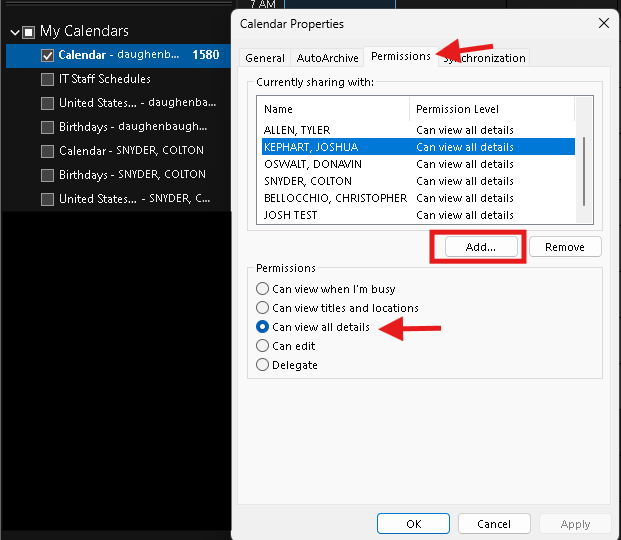This screenshot has width=621, height=540.
Task: Switch to the General tab
Action: (x=265, y=58)
